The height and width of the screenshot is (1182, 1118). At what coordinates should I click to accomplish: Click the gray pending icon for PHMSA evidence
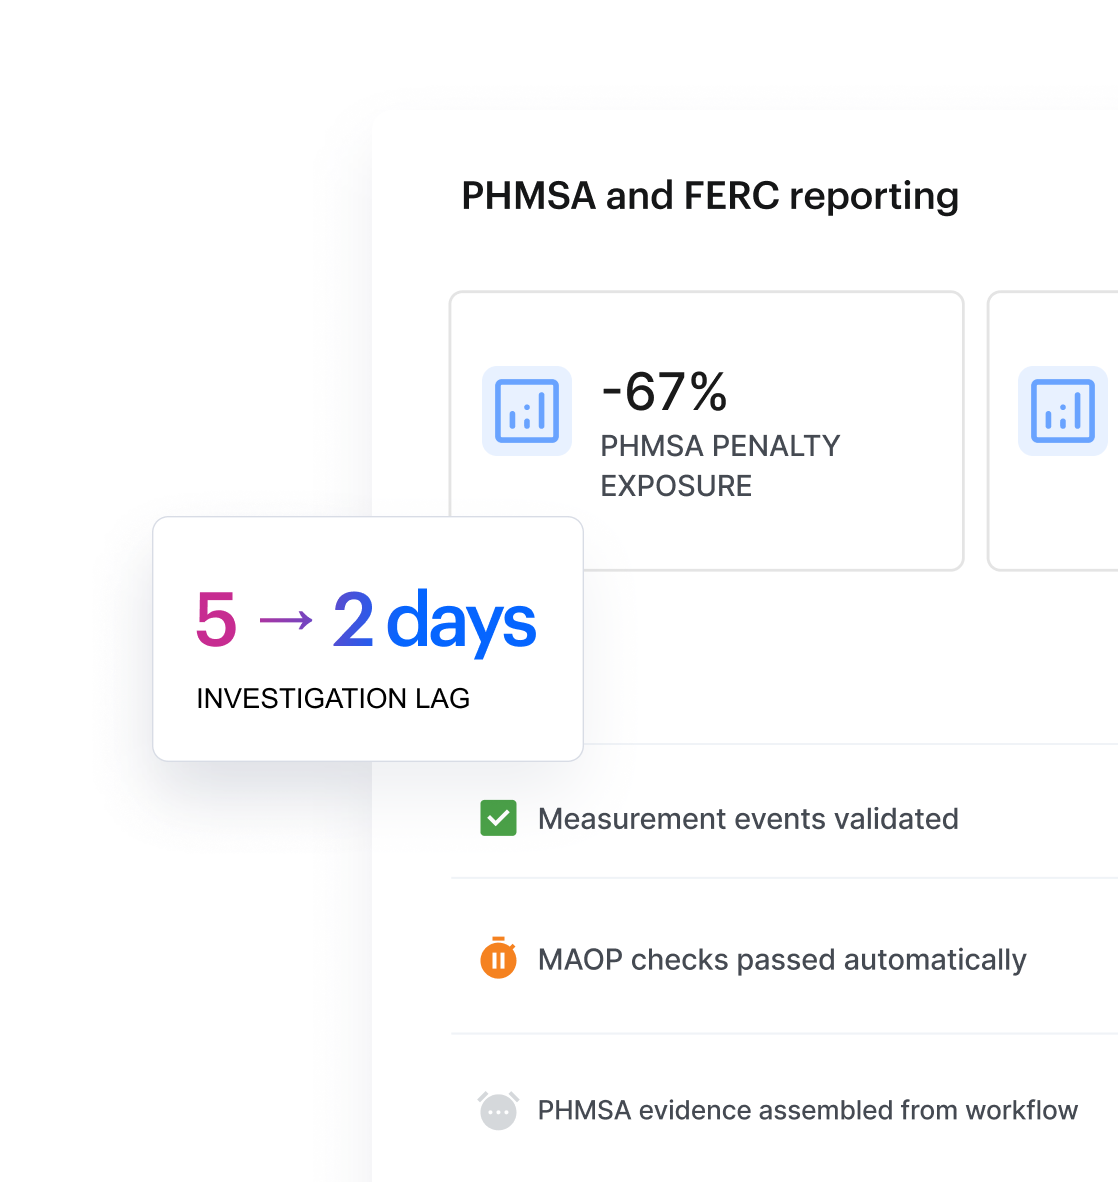click(x=498, y=1110)
